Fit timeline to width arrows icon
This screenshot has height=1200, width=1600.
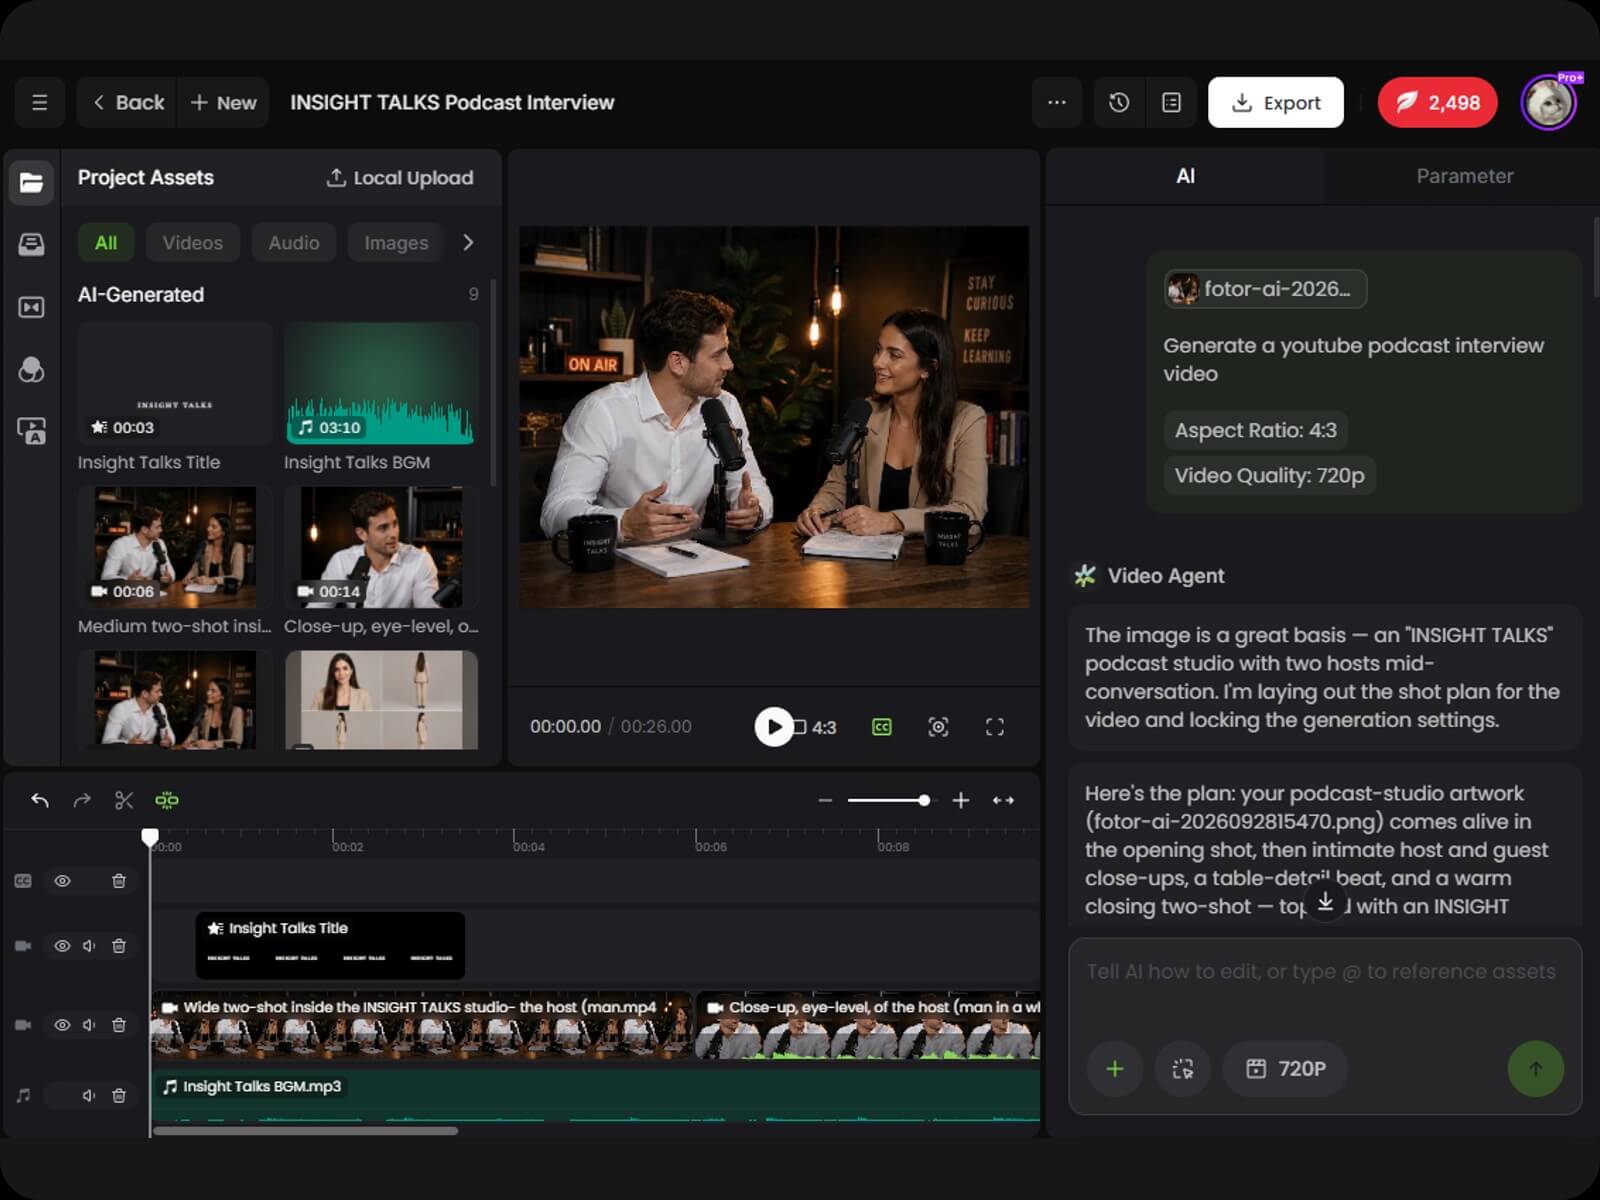click(1003, 800)
